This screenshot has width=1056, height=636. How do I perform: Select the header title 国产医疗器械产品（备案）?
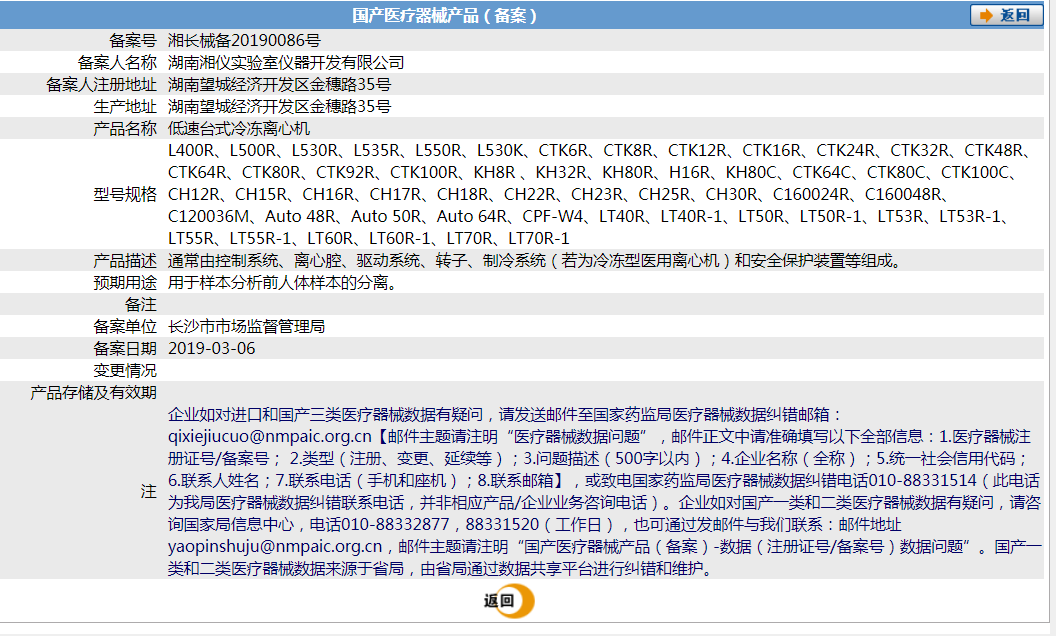pyautogui.click(x=444, y=15)
